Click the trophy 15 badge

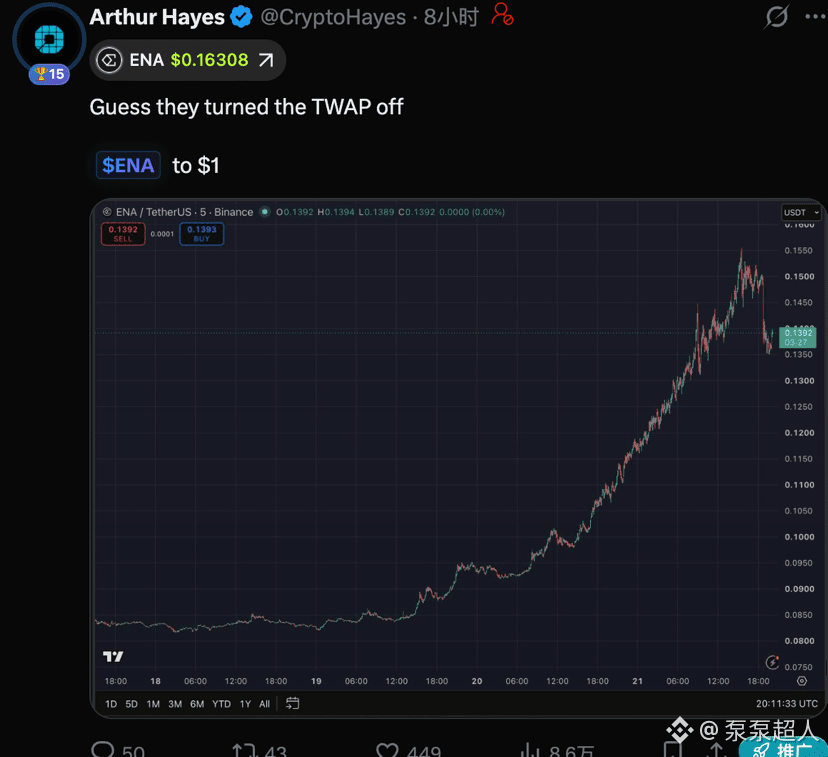(x=49, y=74)
